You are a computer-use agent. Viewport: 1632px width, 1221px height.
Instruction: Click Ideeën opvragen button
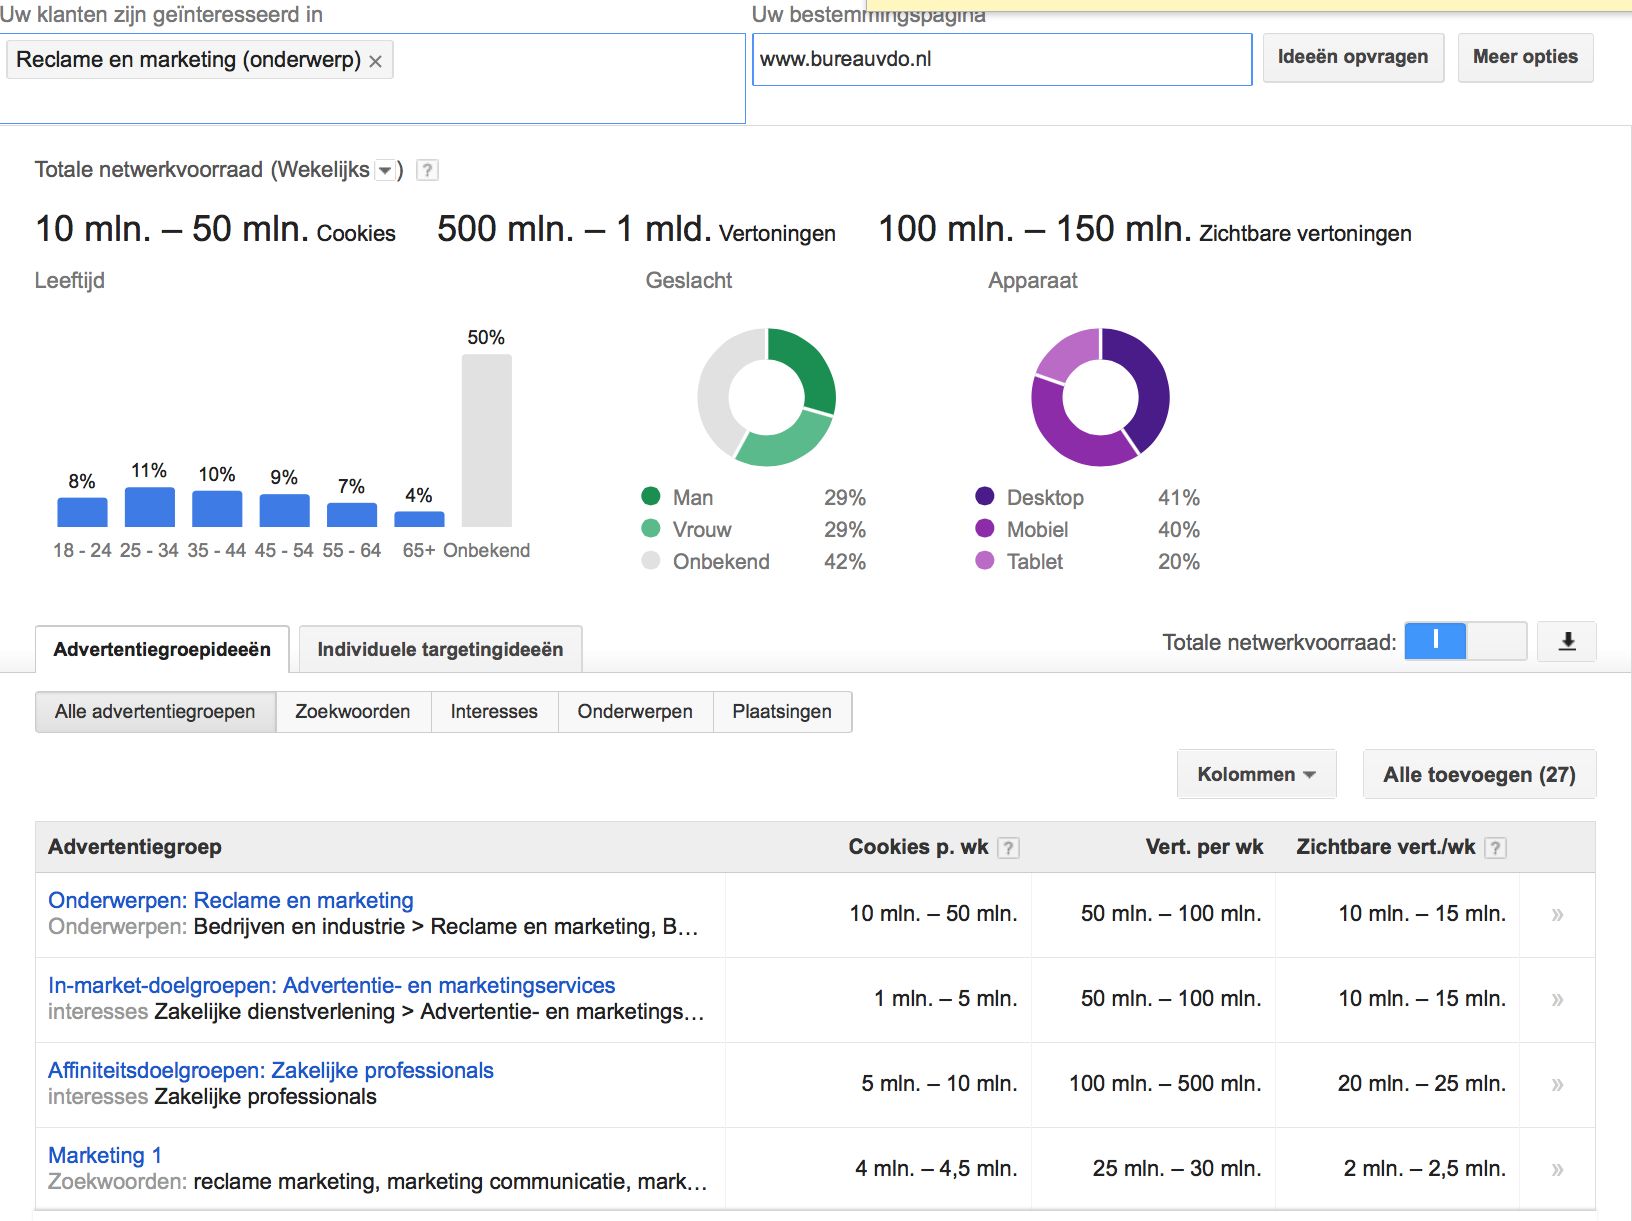[x=1353, y=57]
